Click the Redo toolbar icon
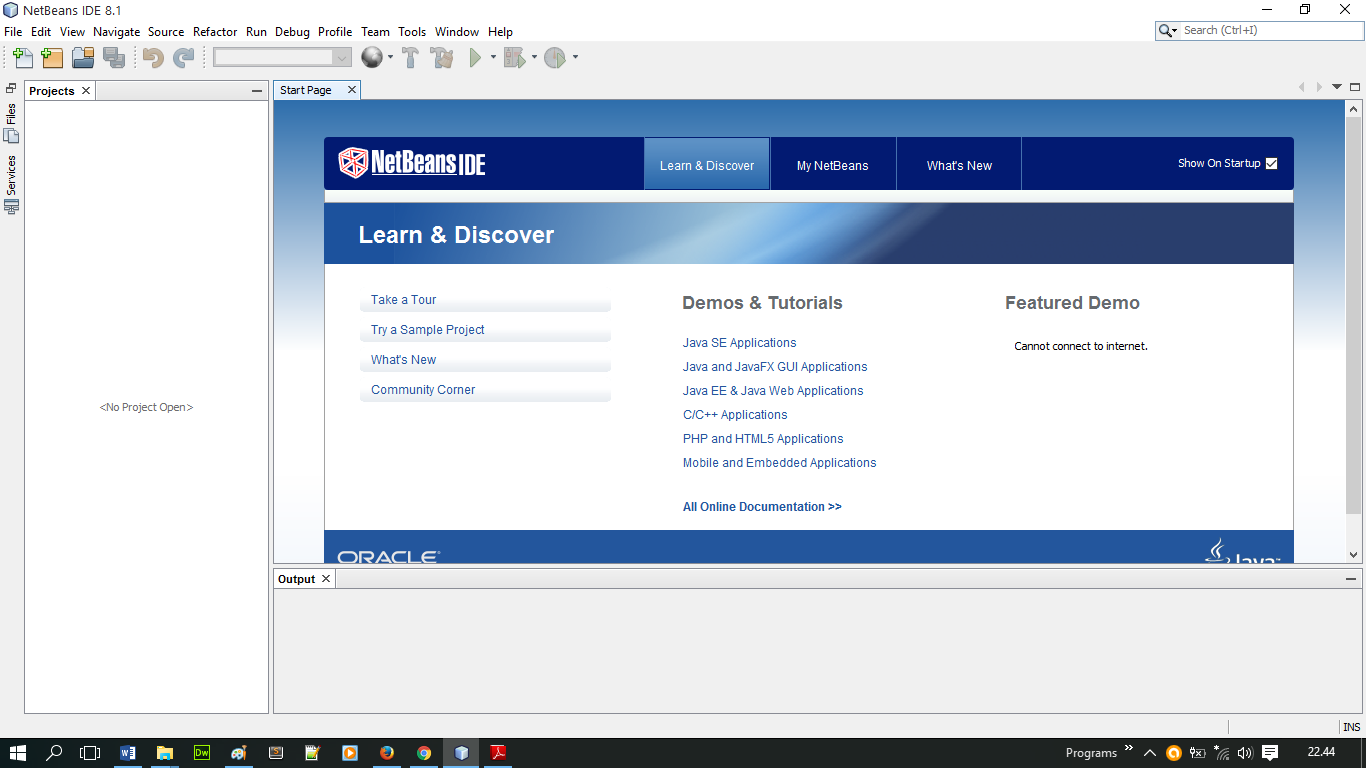This screenshot has width=1366, height=768. tap(184, 58)
